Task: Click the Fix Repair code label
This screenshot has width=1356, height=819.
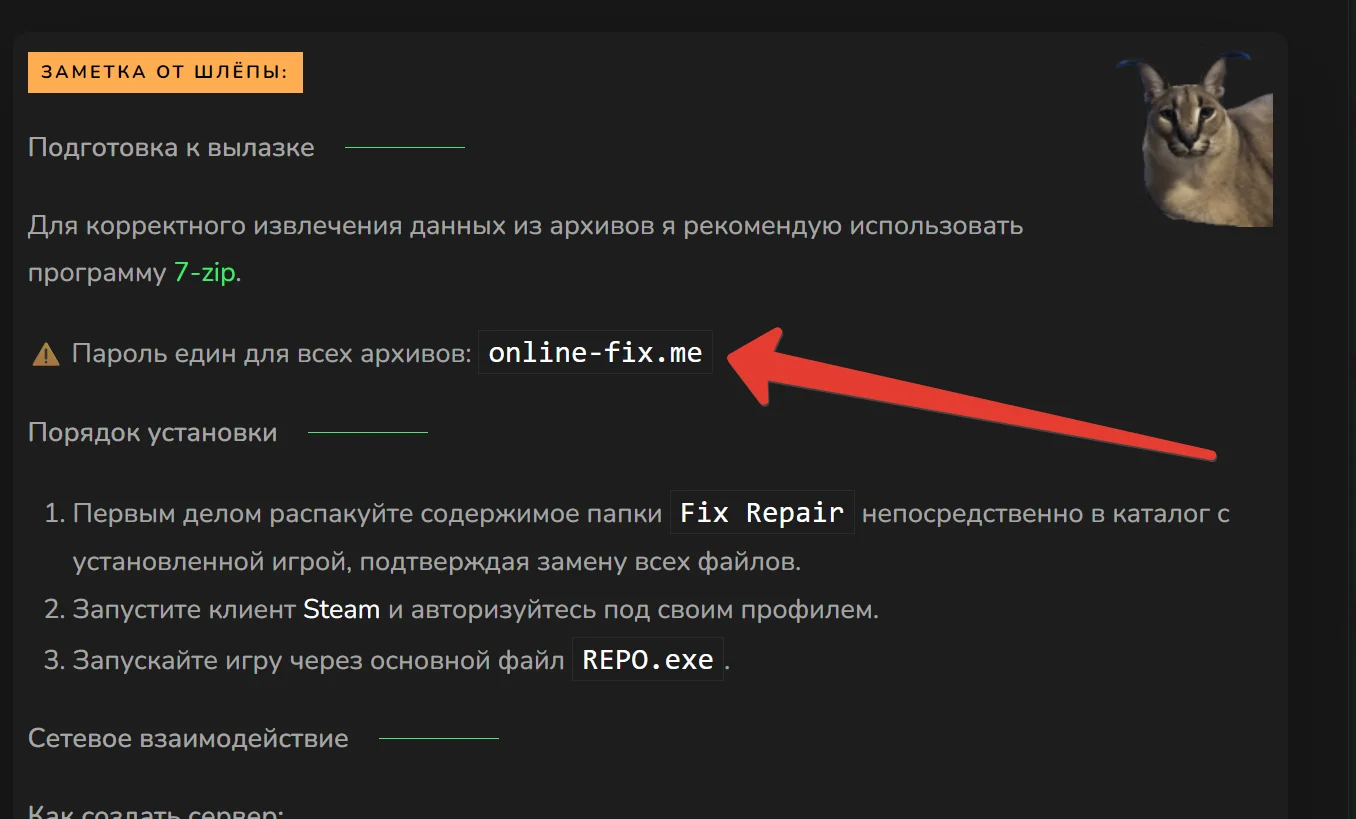Action: click(762, 513)
